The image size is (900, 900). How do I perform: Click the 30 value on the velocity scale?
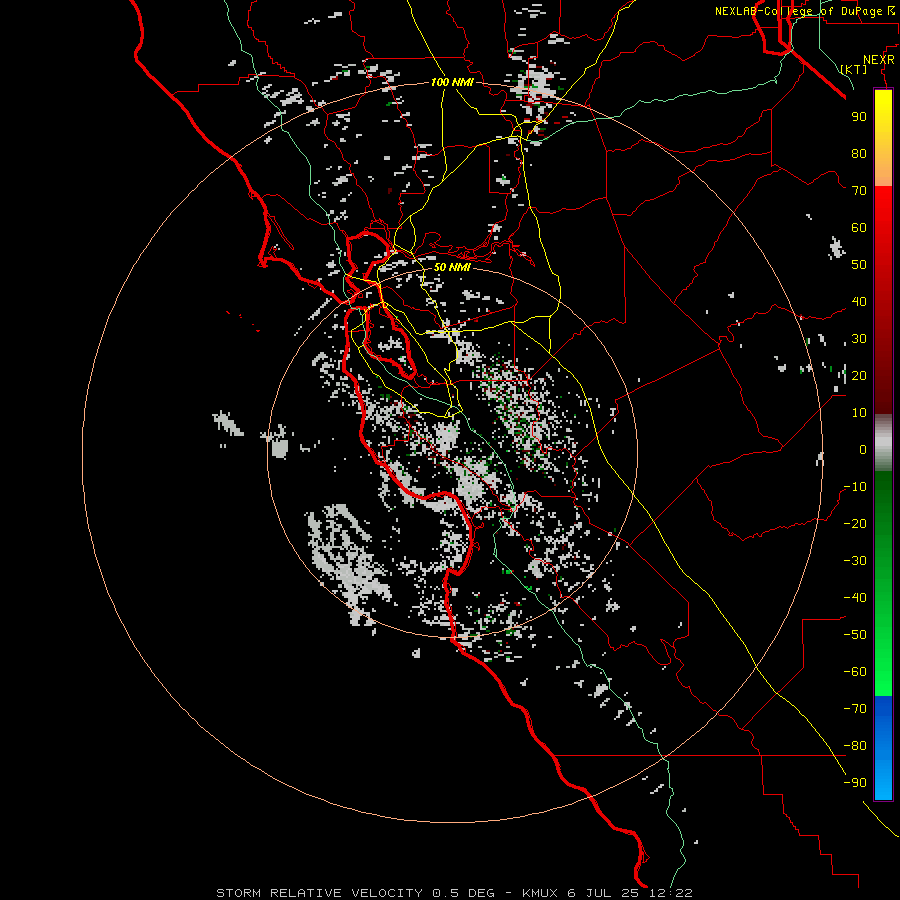(x=859, y=339)
